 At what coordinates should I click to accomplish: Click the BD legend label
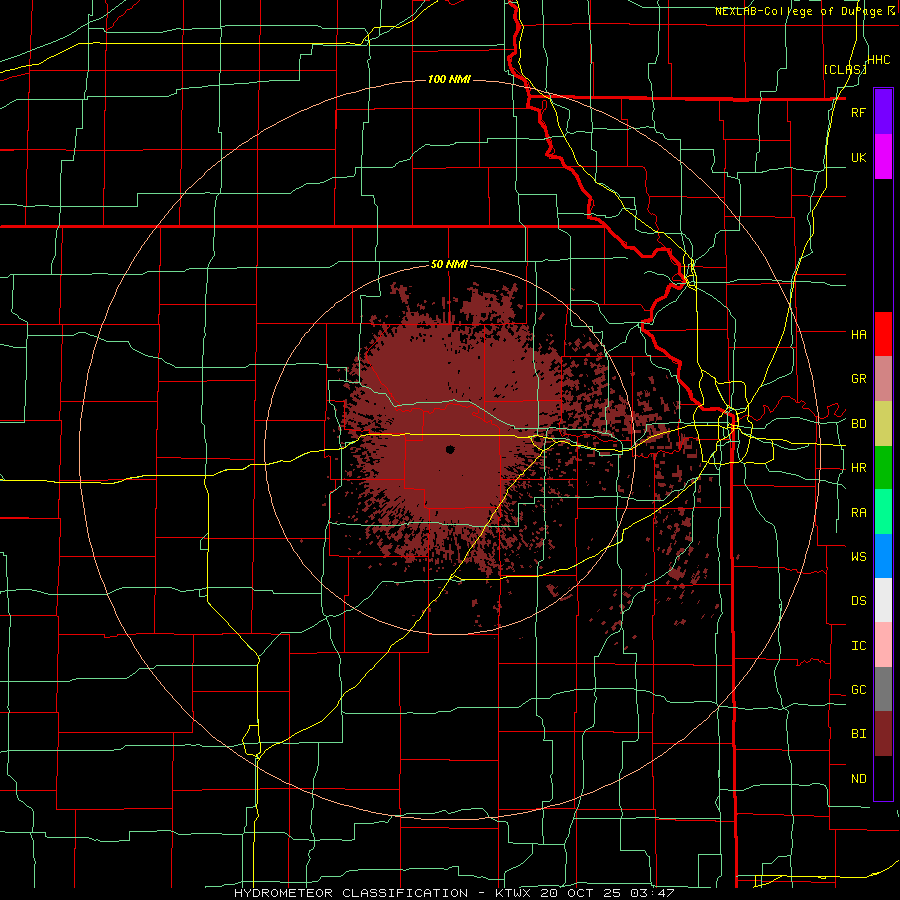858,424
